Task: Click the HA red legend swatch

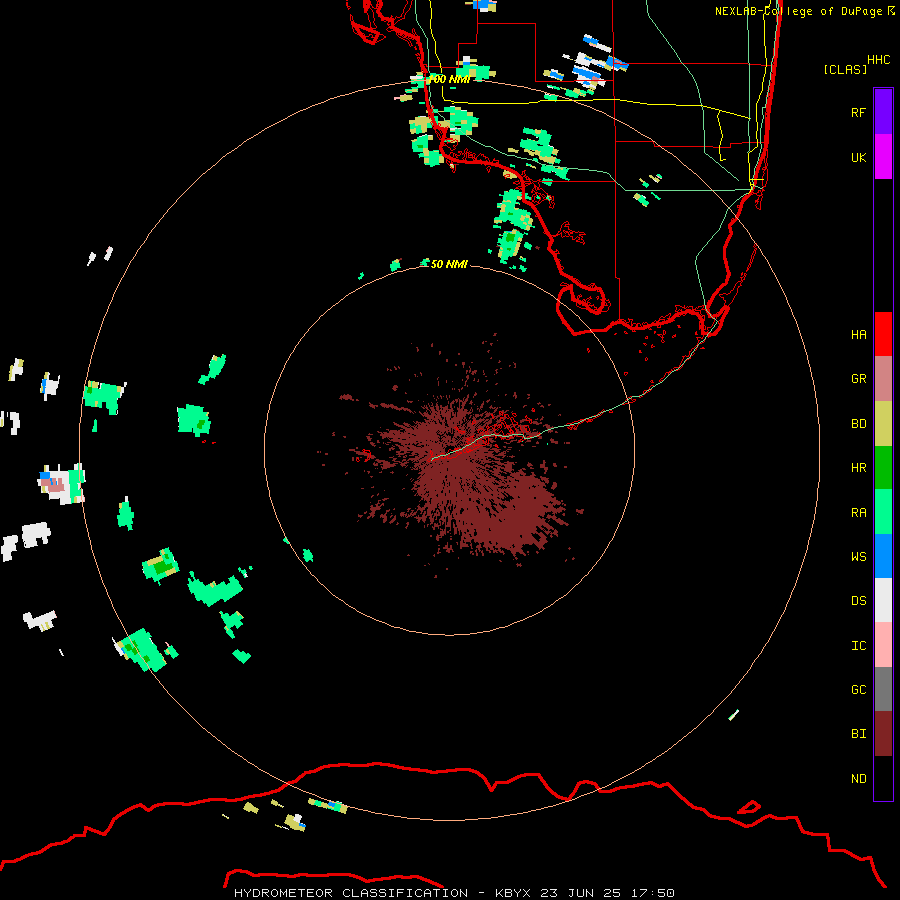Action: 883,334
